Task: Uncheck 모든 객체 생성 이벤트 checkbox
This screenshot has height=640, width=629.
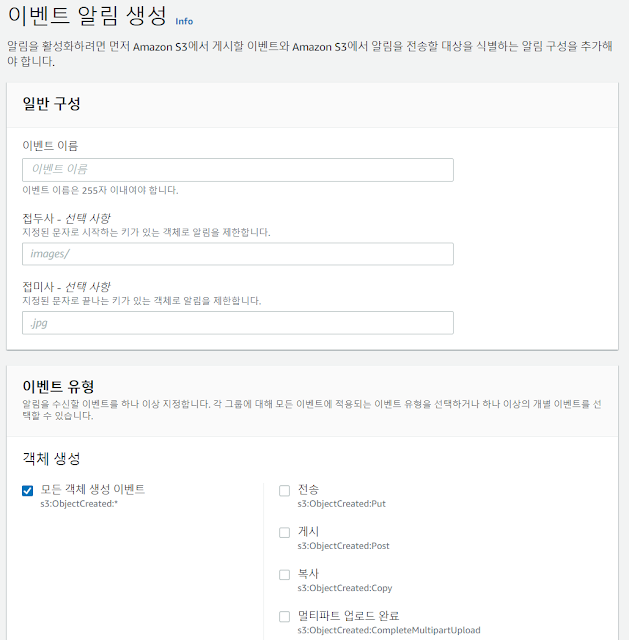Action: click(27, 491)
